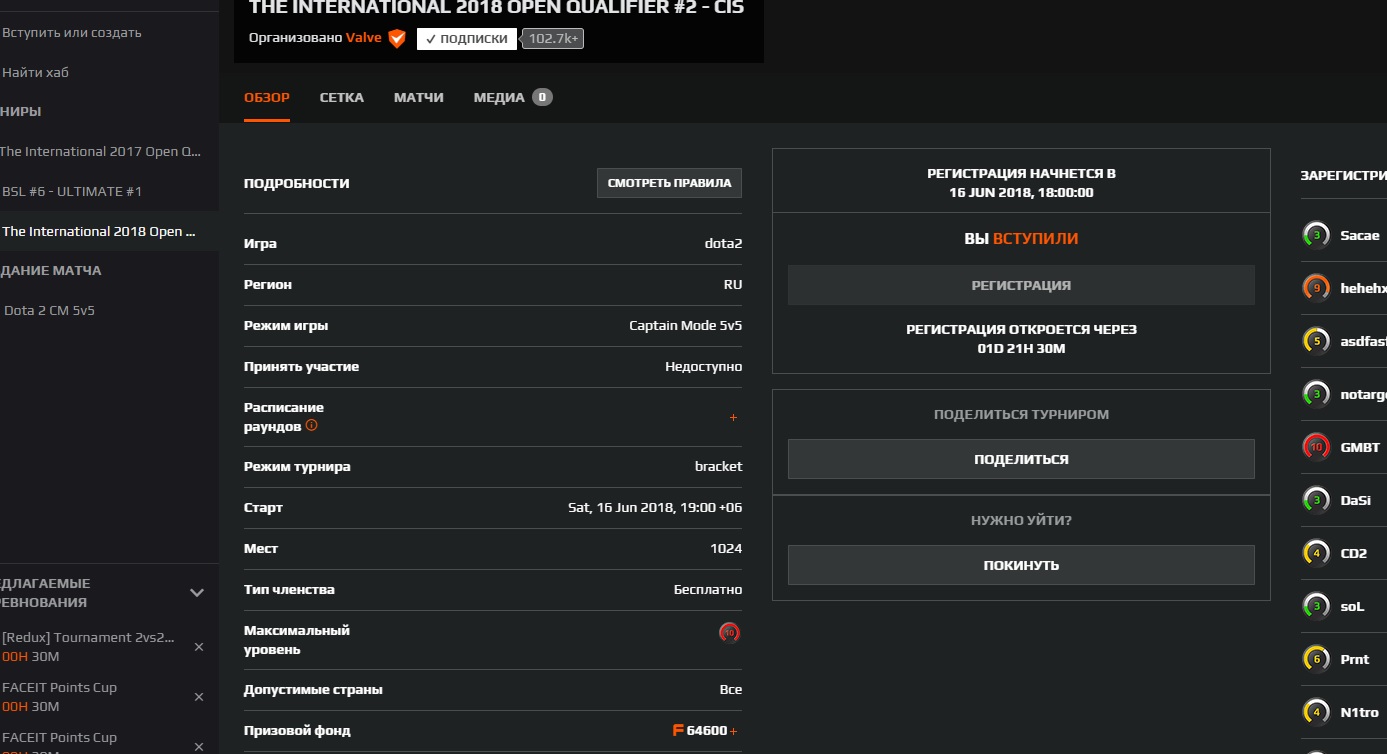Screen dimensions: 1387x754
Task: Click Prnt's yellow level 6 badge
Action: pyautogui.click(x=1316, y=659)
